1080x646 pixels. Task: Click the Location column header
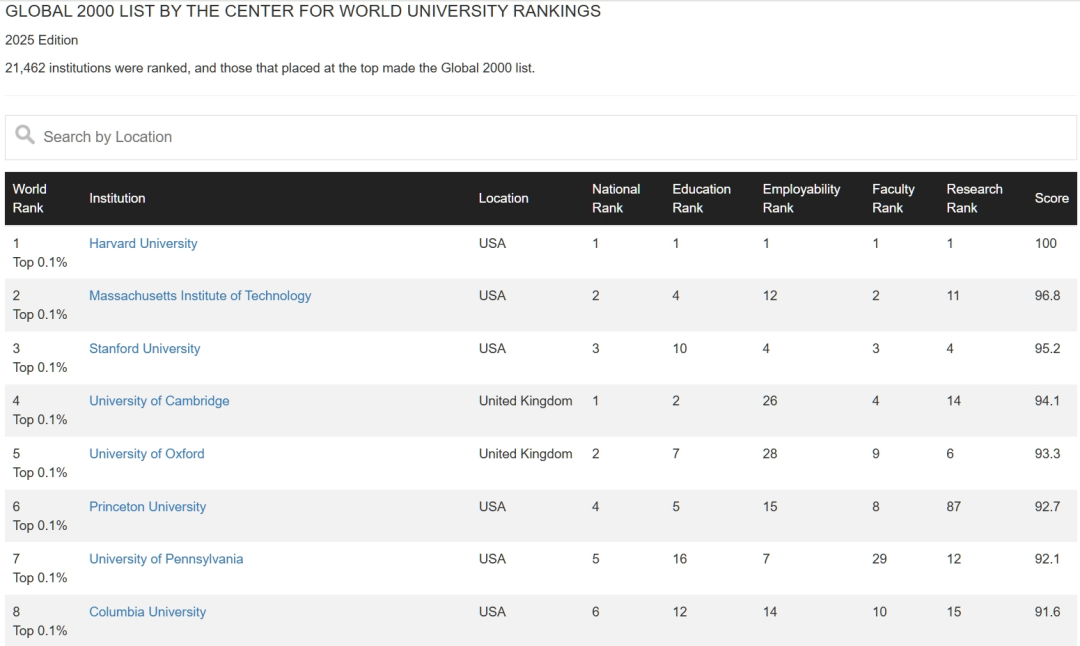[503, 198]
